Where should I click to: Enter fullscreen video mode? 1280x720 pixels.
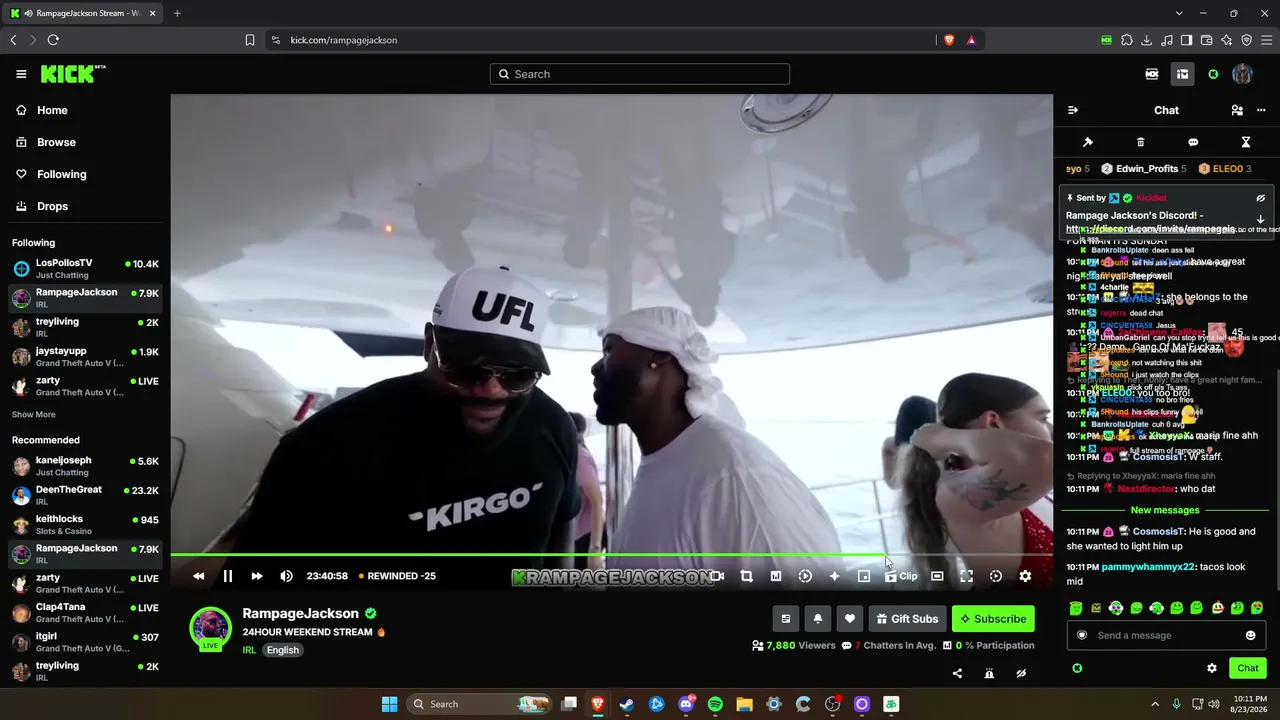tap(966, 576)
